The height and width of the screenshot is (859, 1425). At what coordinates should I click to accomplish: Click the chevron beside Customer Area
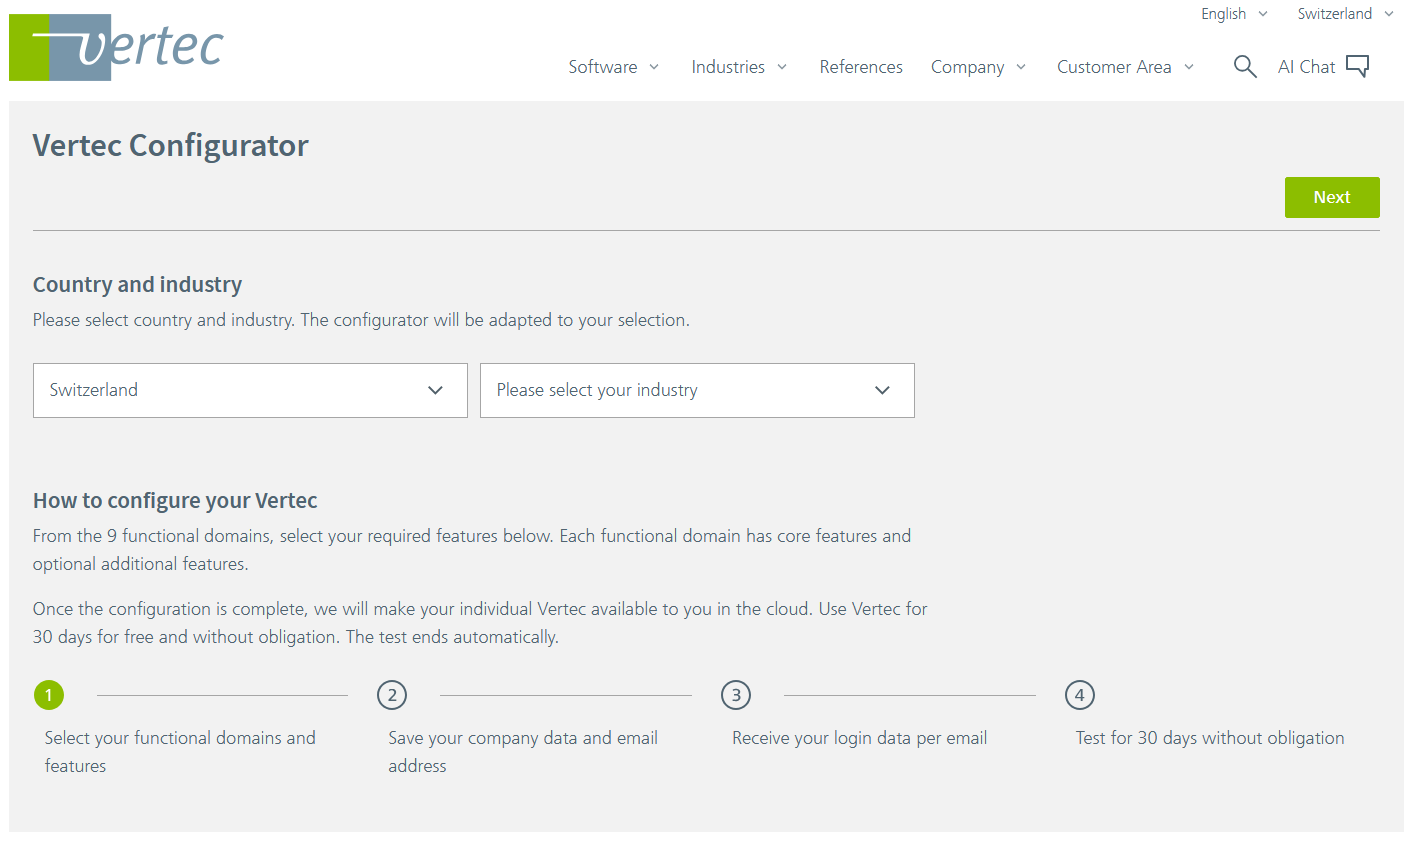[x=1189, y=67]
